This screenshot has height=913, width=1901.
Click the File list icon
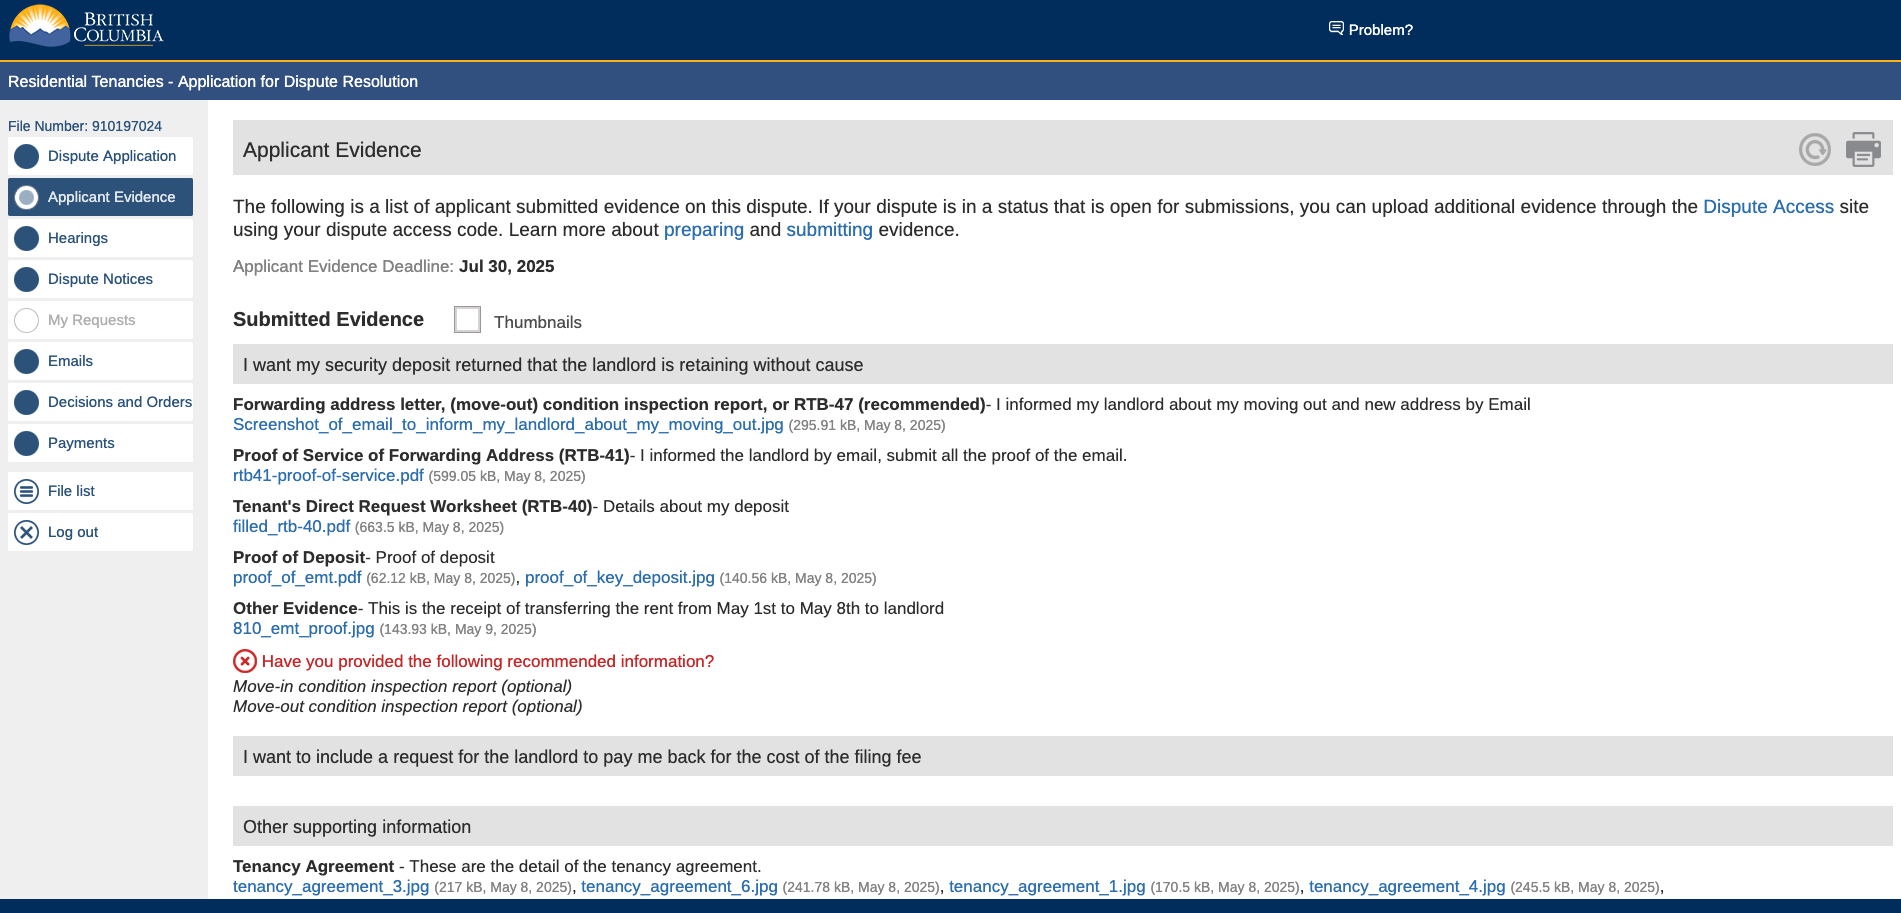27,491
